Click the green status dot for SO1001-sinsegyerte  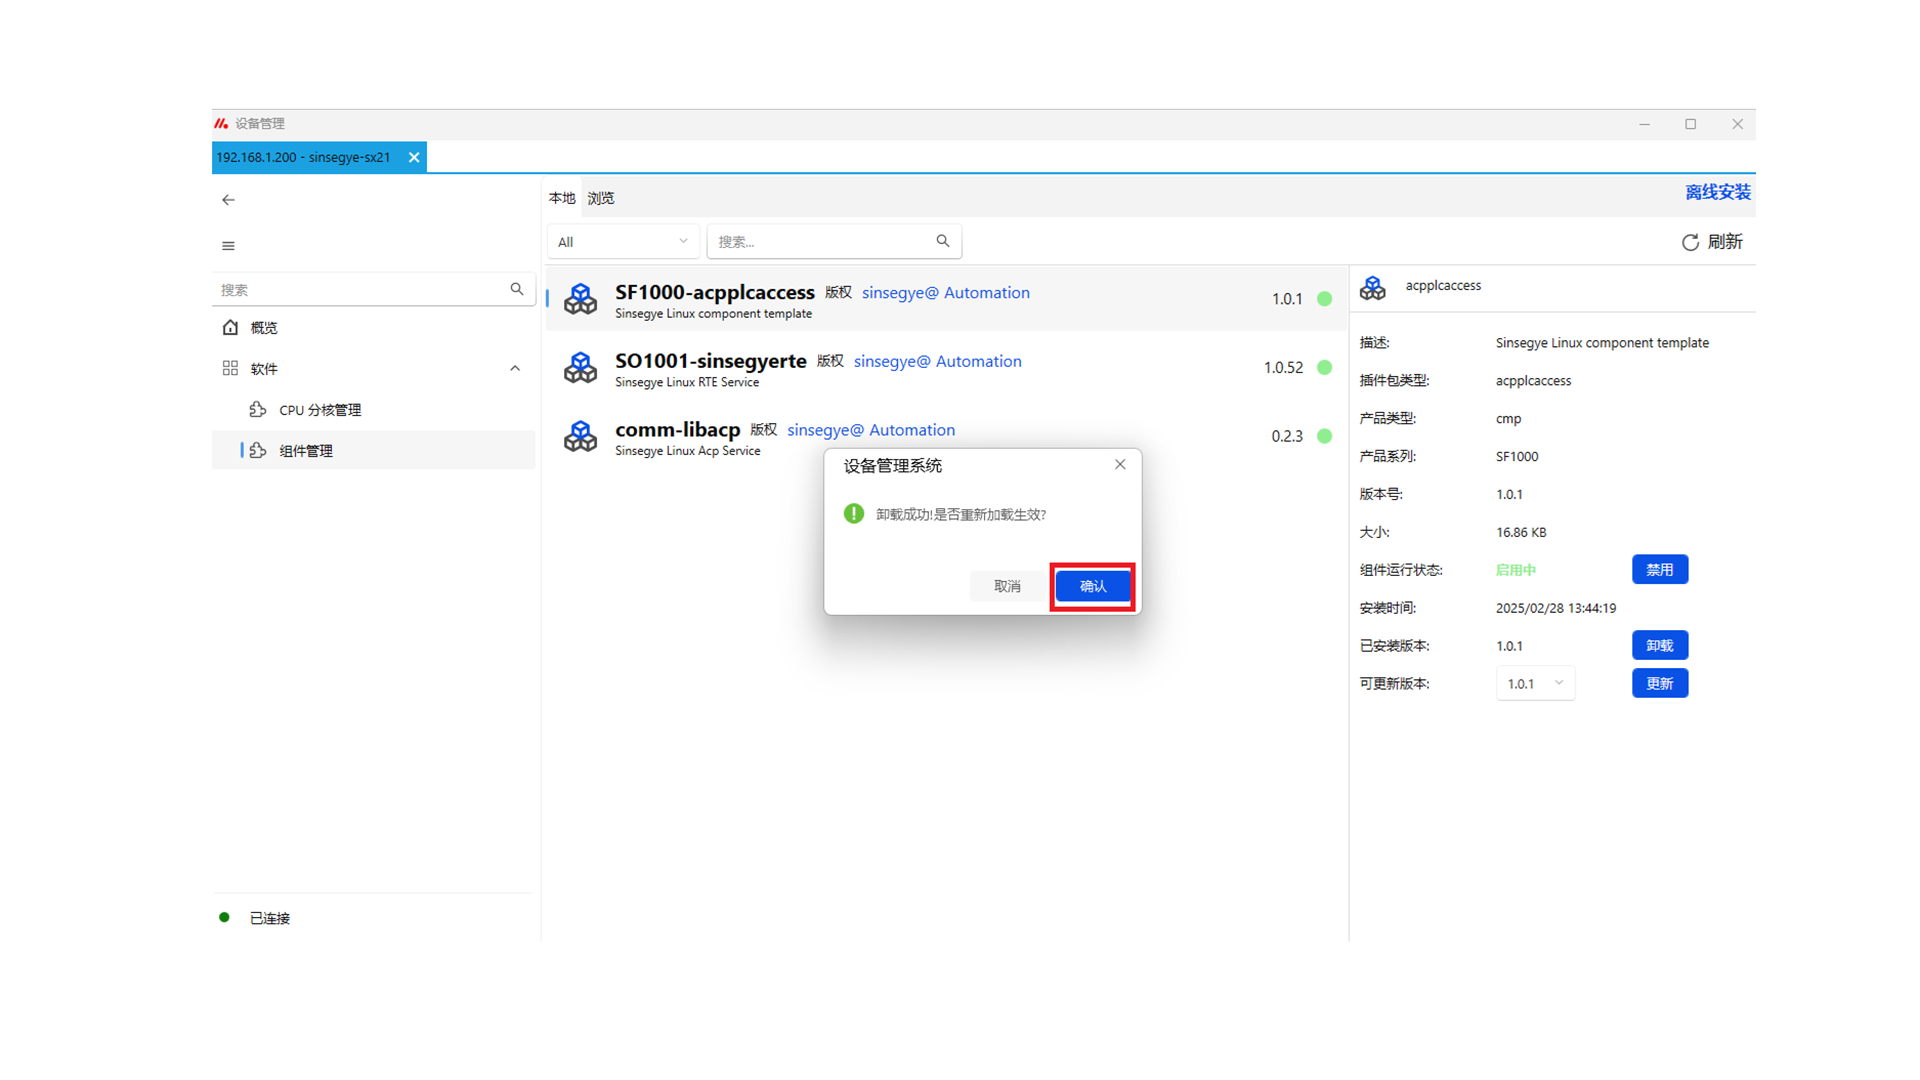coord(1324,368)
